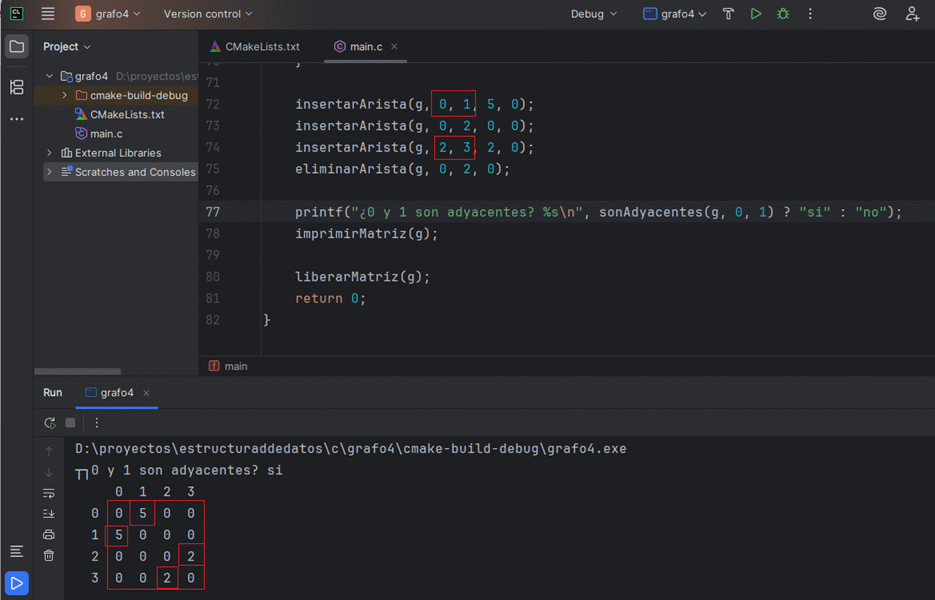Viewport: 935px width, 600px height.
Task: Clear the console output with the trash icon
Action: coord(49,555)
